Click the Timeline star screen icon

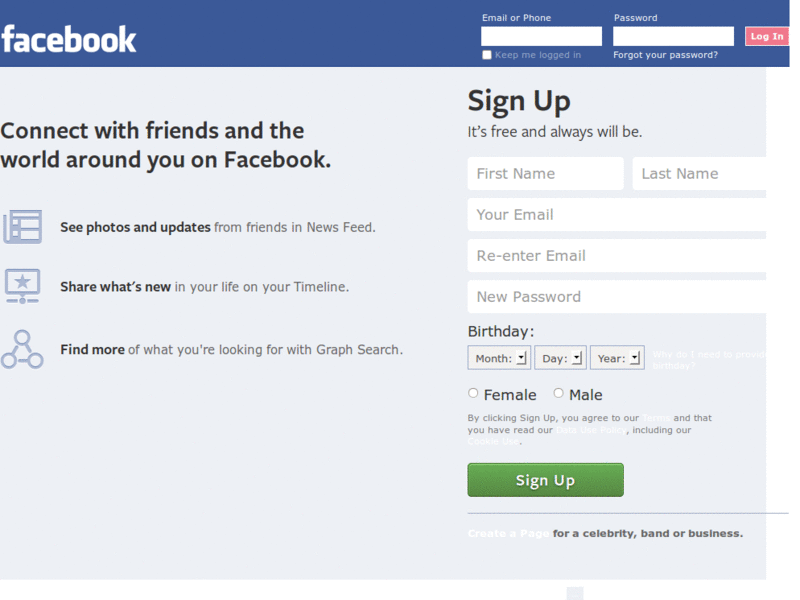(x=22, y=286)
